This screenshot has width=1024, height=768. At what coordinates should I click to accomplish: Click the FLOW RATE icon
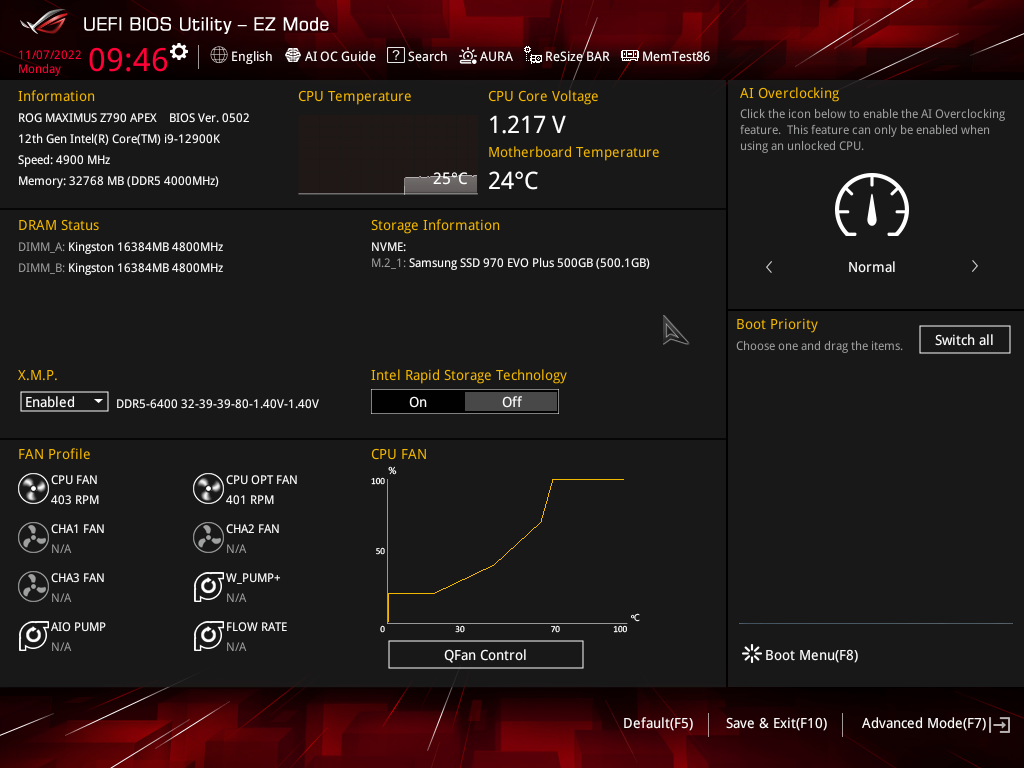coord(208,636)
